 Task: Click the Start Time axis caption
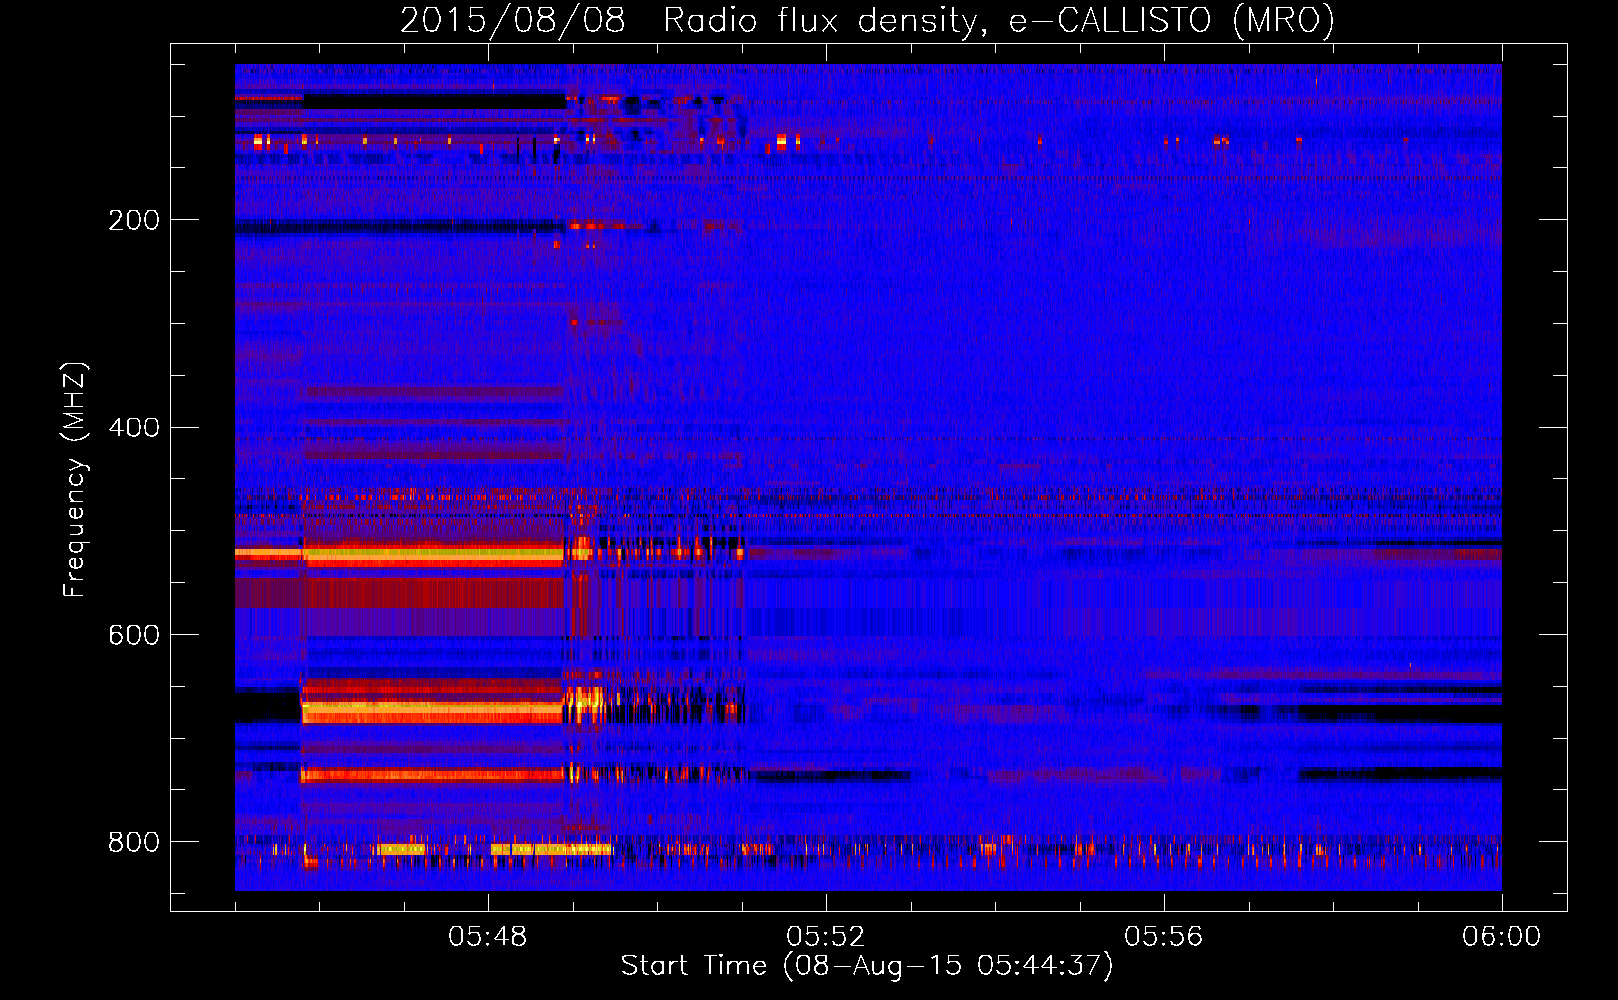(x=867, y=966)
